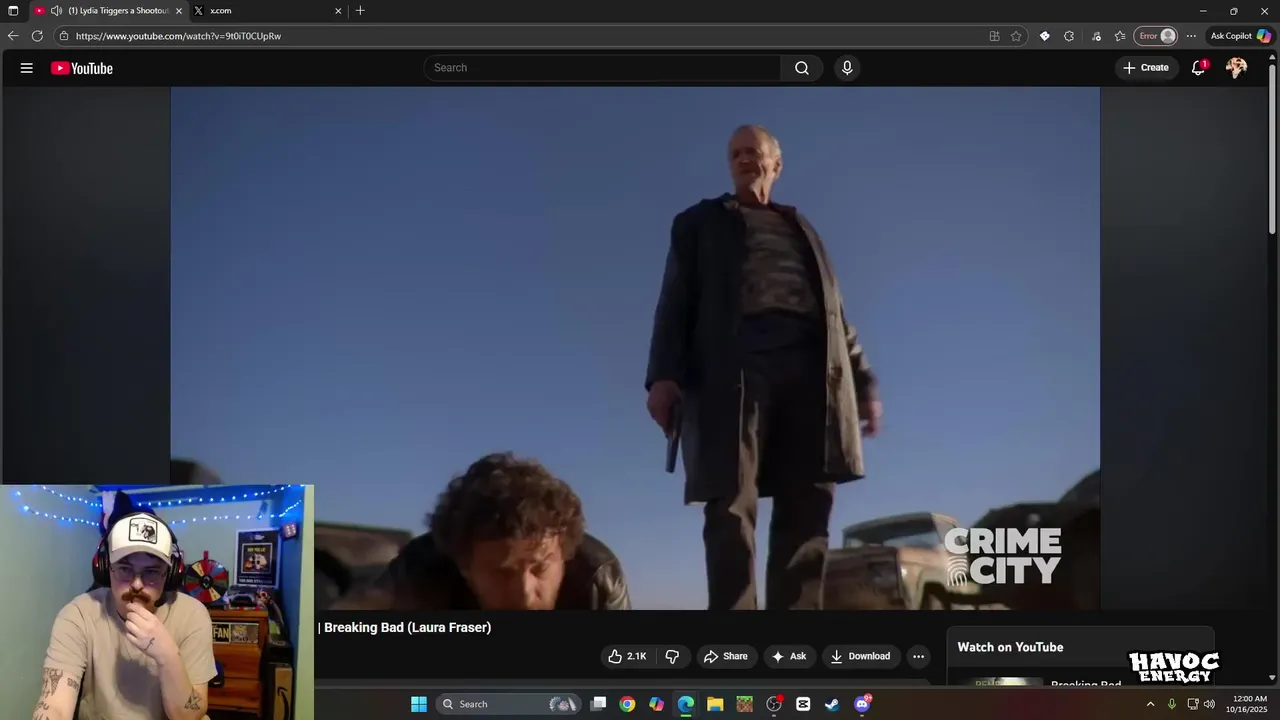Image resolution: width=1280 pixels, height=720 pixels.
Task: Click the Create button on YouTube
Action: click(x=1146, y=68)
